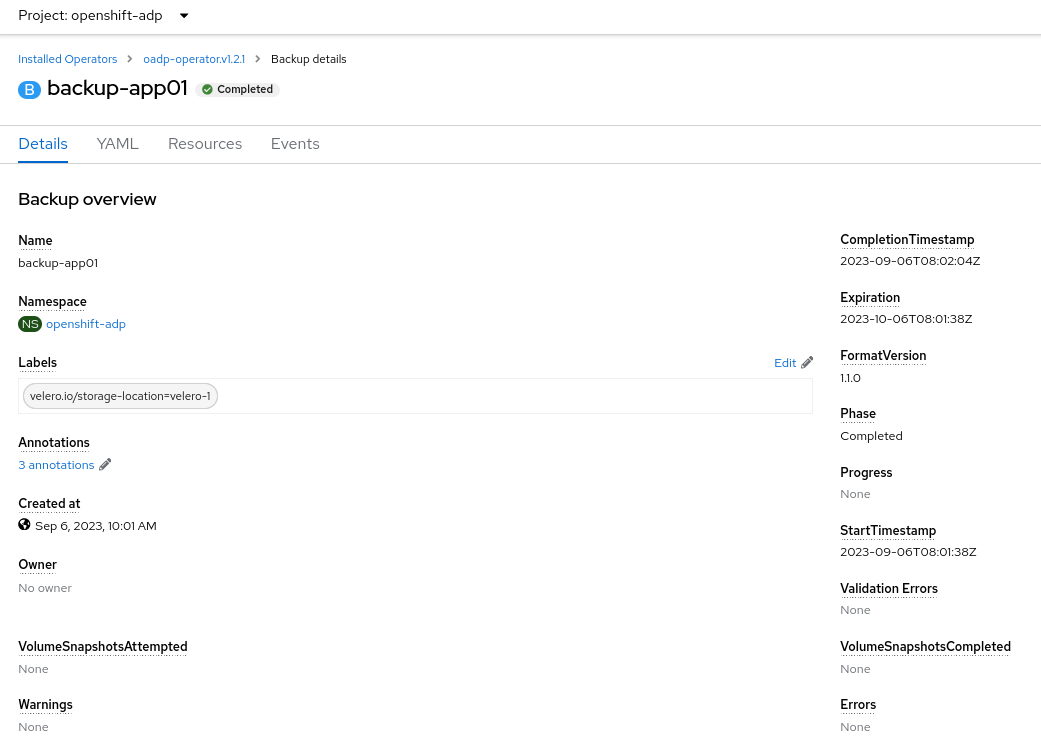Screen dimensions: 1041x746
Task: Click the Phase field label
Action: (x=858, y=414)
